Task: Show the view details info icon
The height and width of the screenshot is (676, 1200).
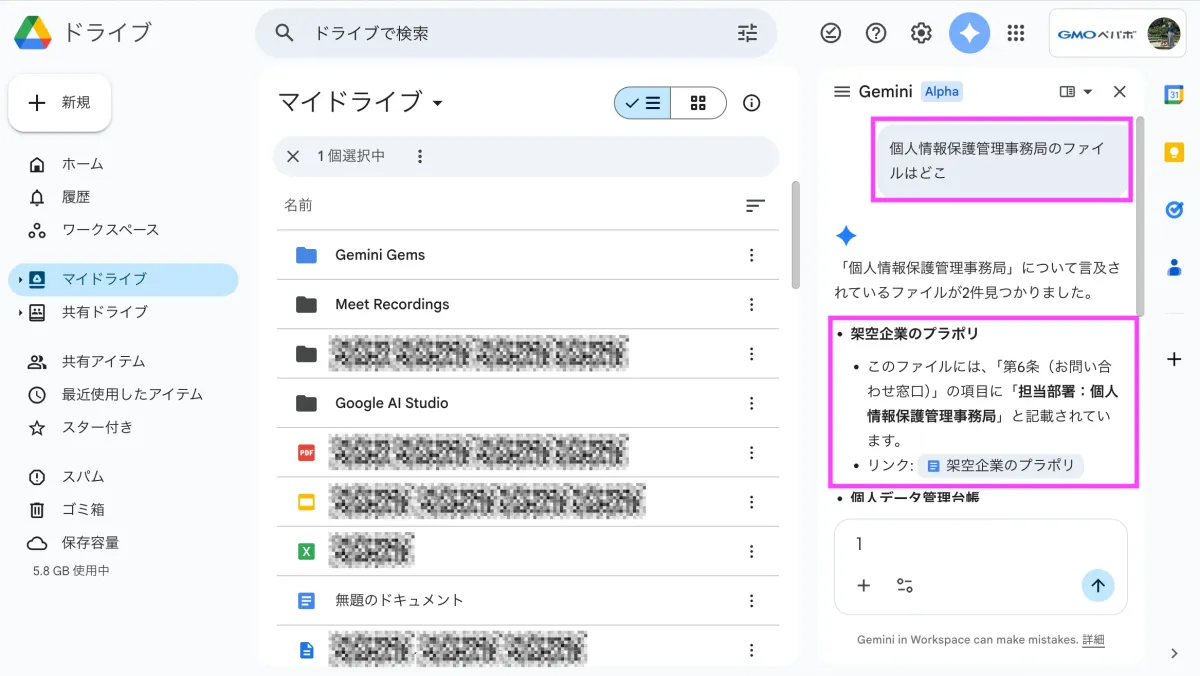Action: point(752,103)
